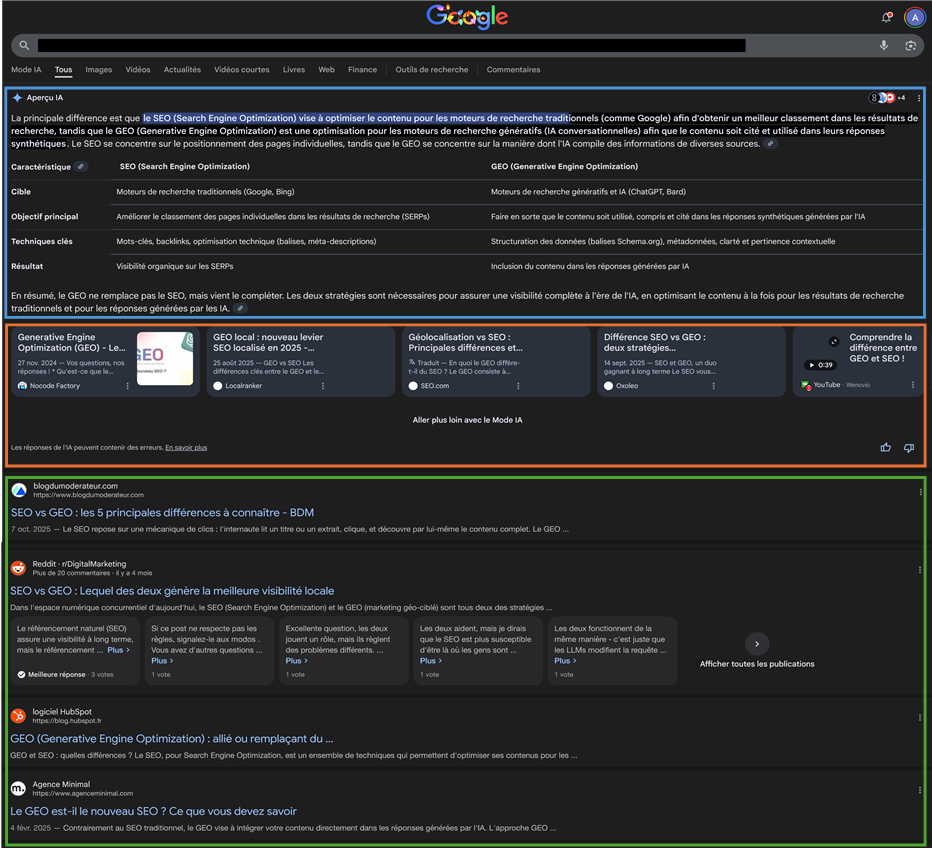Expand Plus on Les deux fonctionnent answer
This screenshot has width=932, height=848.
(565, 661)
